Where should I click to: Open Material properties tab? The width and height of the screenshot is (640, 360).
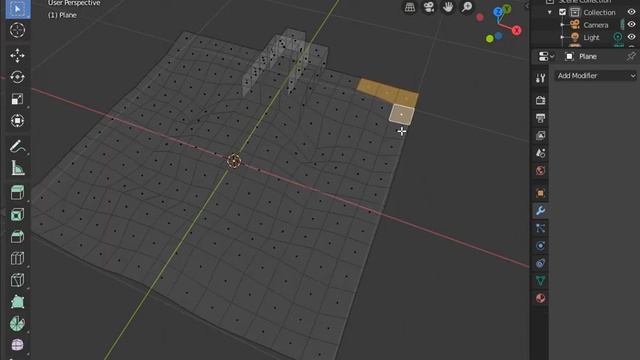pos(540,298)
